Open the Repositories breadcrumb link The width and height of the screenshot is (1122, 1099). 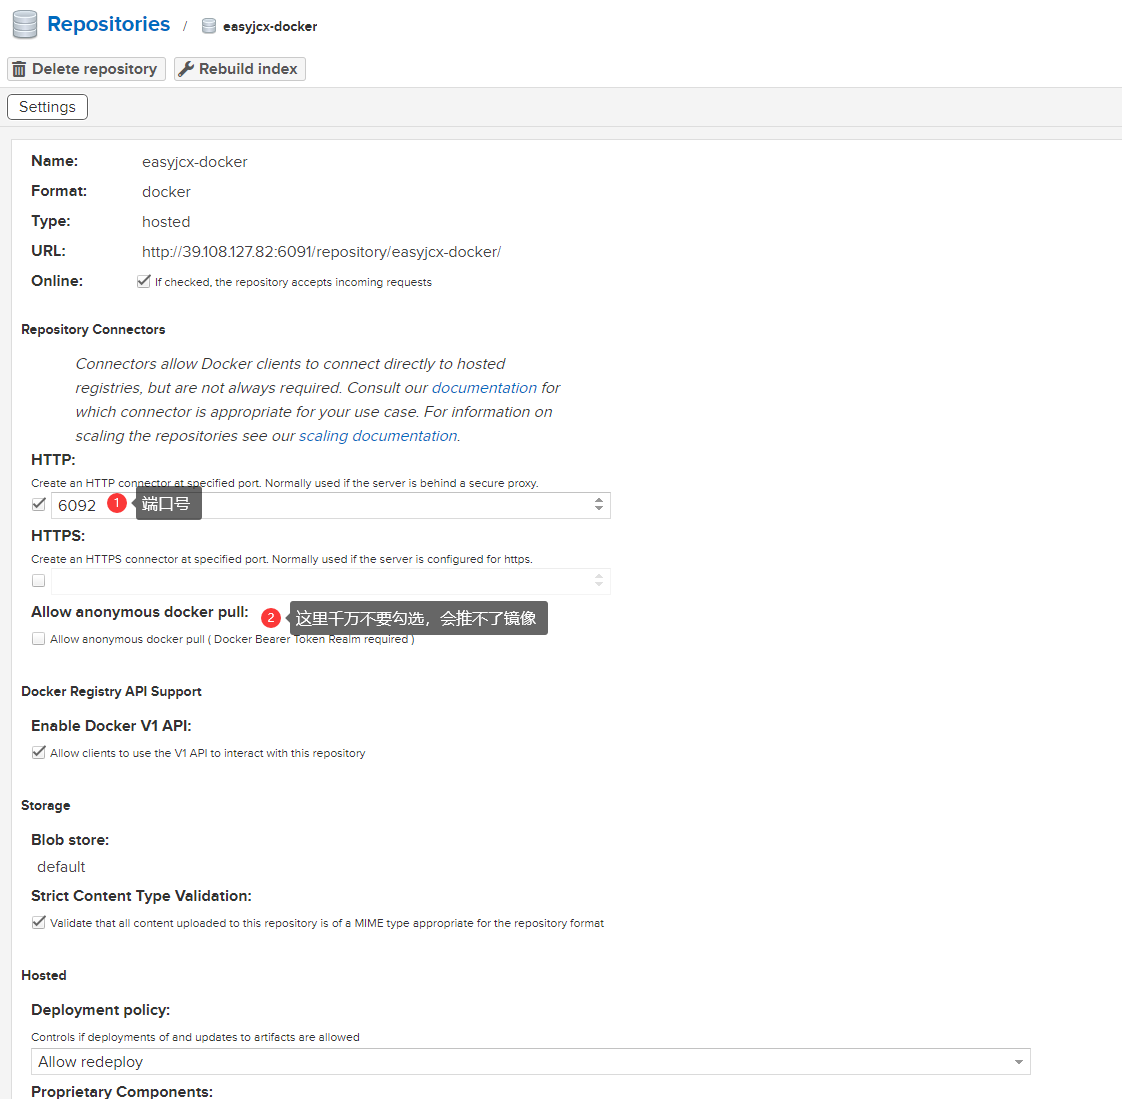[109, 24]
